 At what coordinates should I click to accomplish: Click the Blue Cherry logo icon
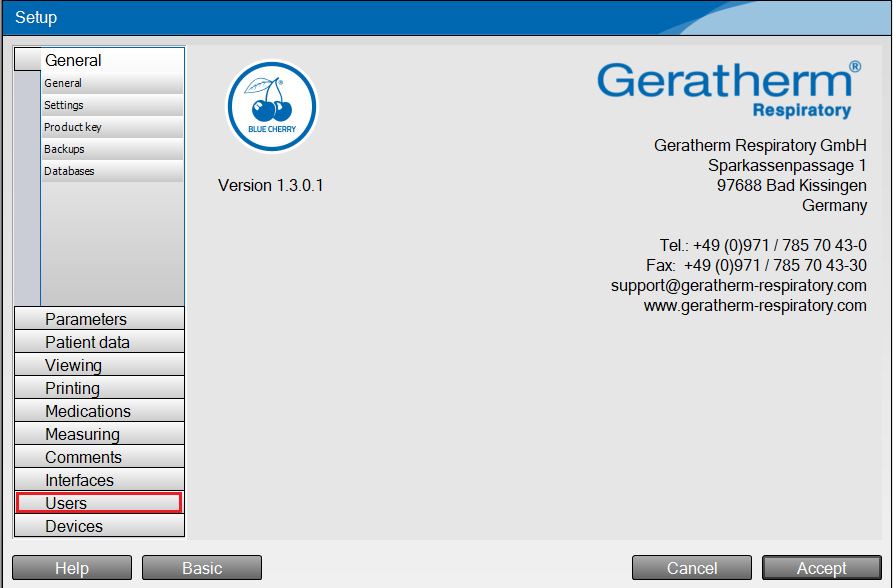(272, 107)
